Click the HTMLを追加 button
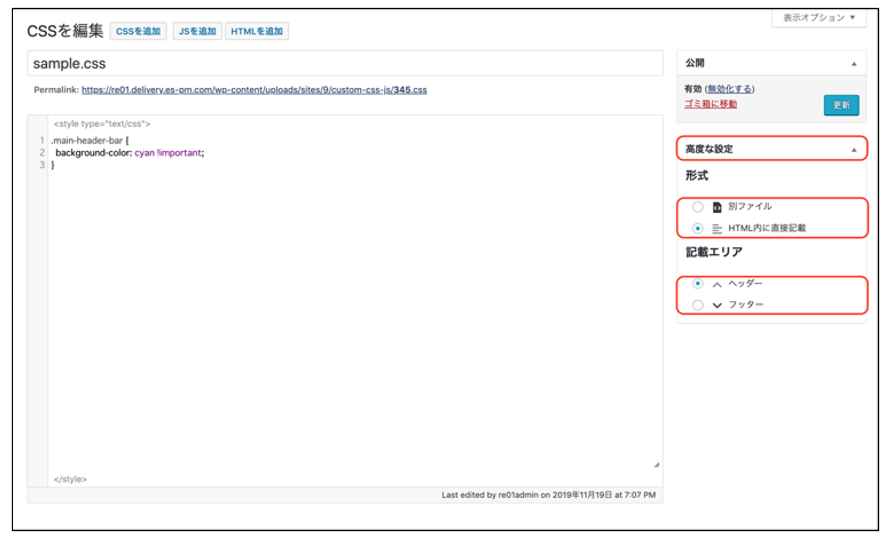Image resolution: width=888 pixels, height=544 pixels. pyautogui.click(x=257, y=31)
